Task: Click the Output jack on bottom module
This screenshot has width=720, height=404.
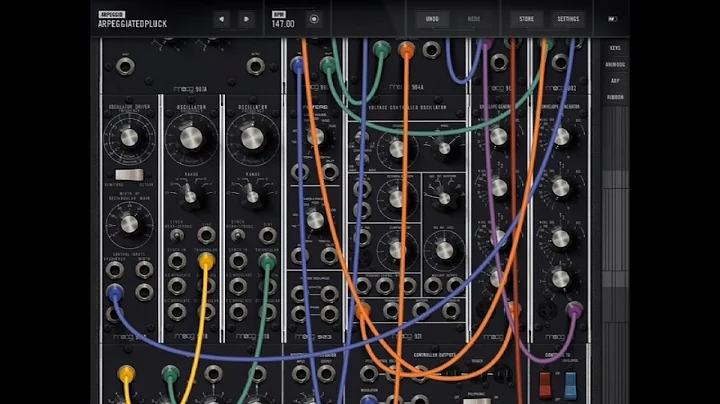Action: 326,374
